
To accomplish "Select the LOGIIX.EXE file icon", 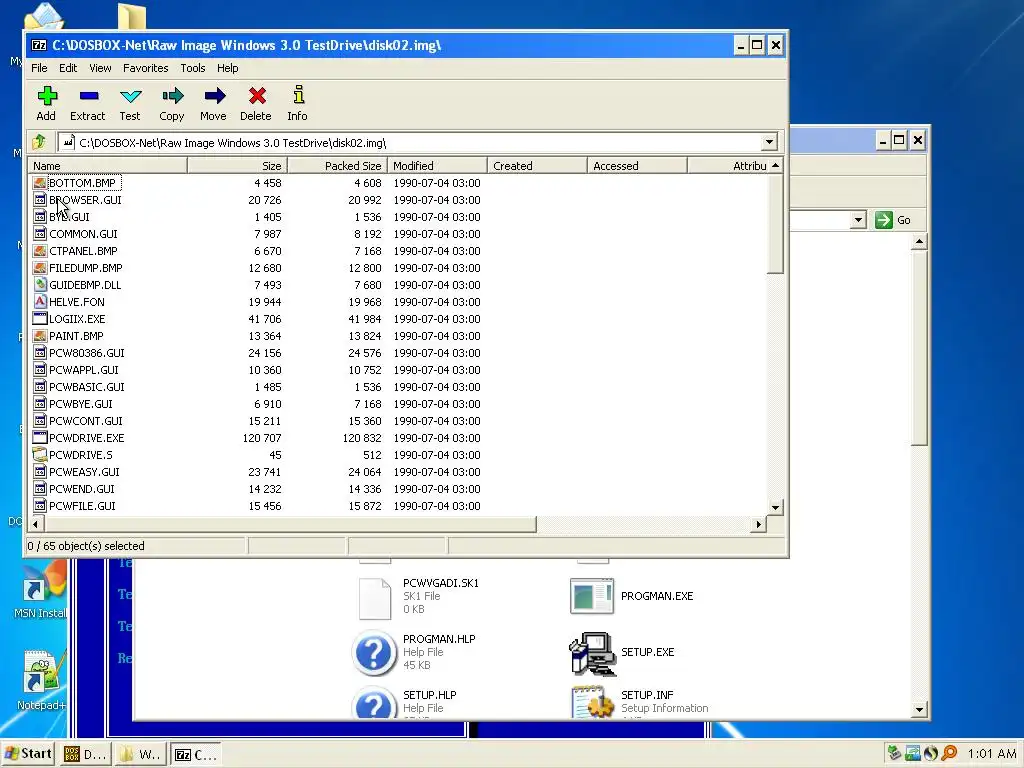I will point(40,319).
